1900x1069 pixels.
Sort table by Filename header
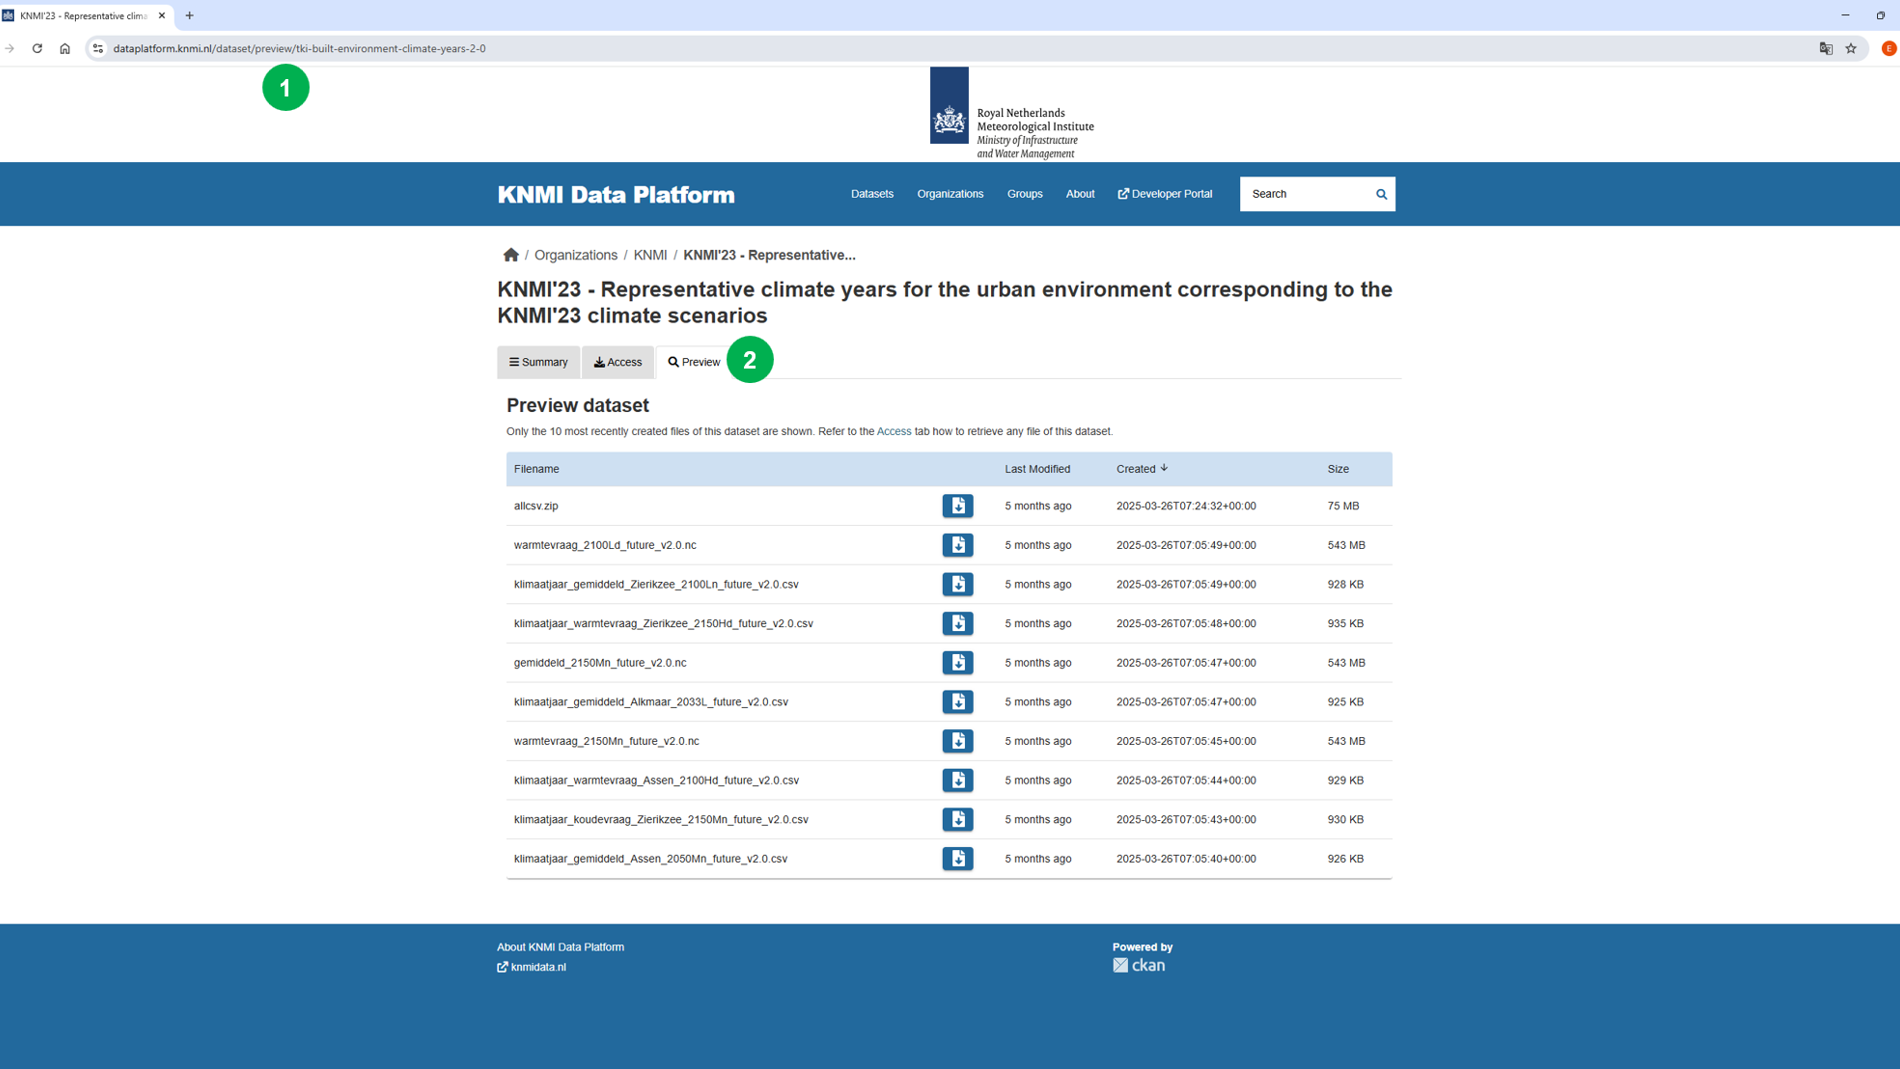tap(536, 469)
